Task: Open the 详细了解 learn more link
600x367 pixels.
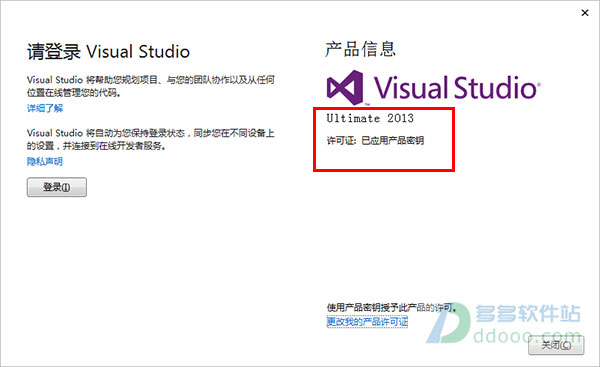Action: coord(45,108)
